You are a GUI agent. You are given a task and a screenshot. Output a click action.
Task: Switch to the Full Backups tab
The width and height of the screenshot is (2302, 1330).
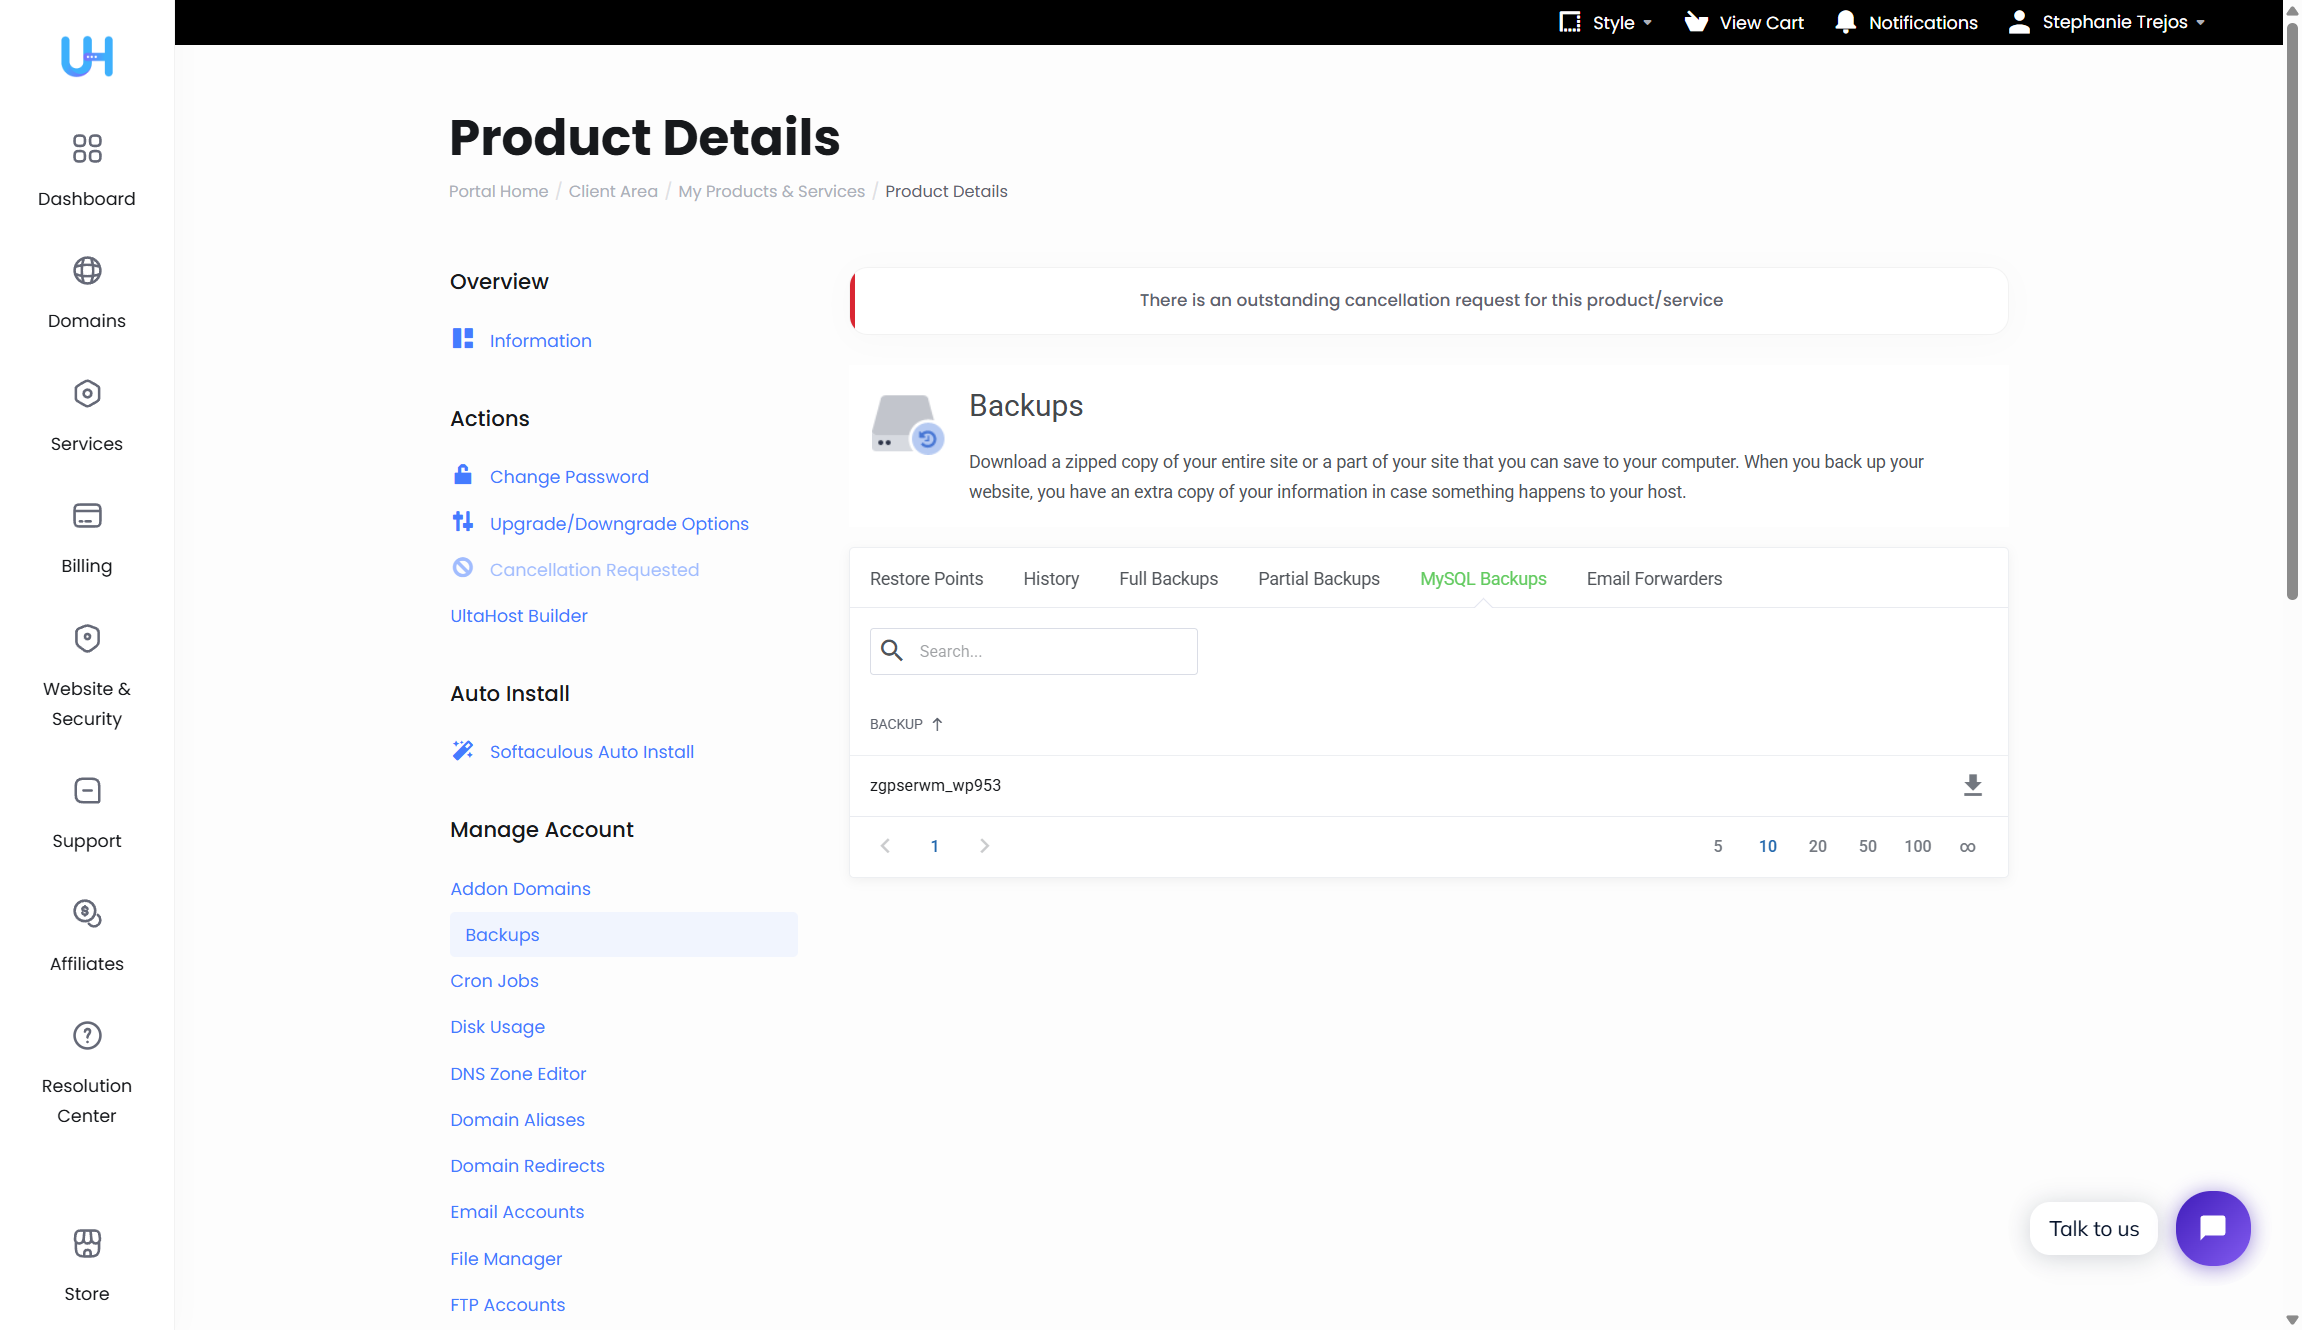[1168, 579]
